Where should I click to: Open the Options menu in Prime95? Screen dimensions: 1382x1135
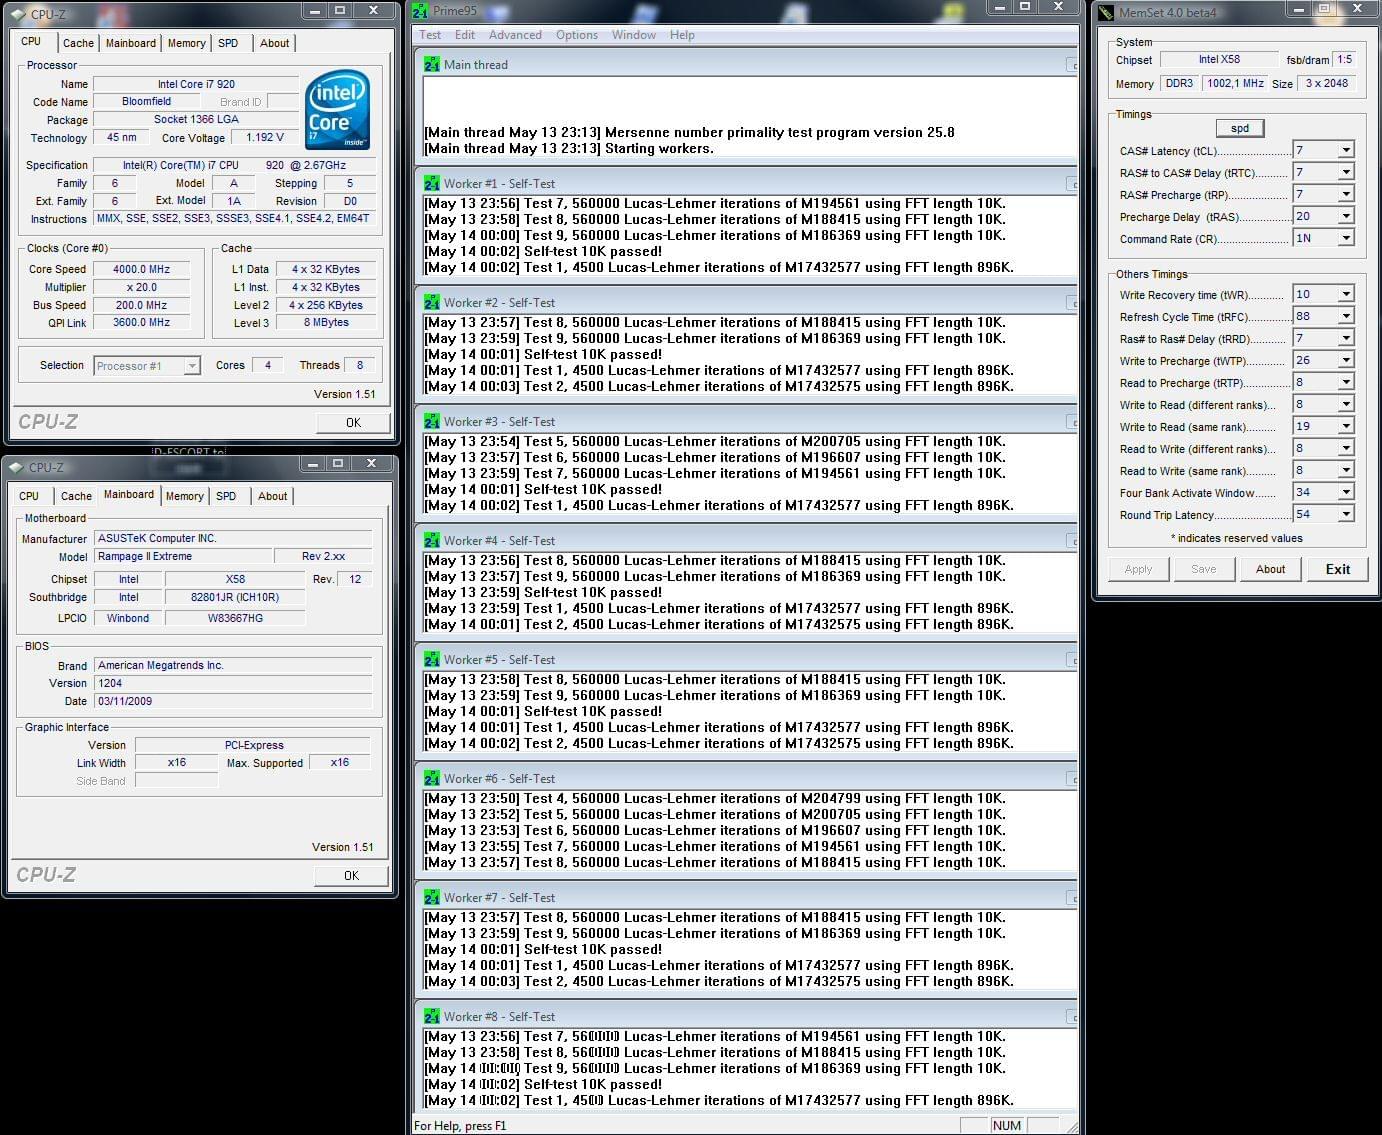click(x=577, y=35)
